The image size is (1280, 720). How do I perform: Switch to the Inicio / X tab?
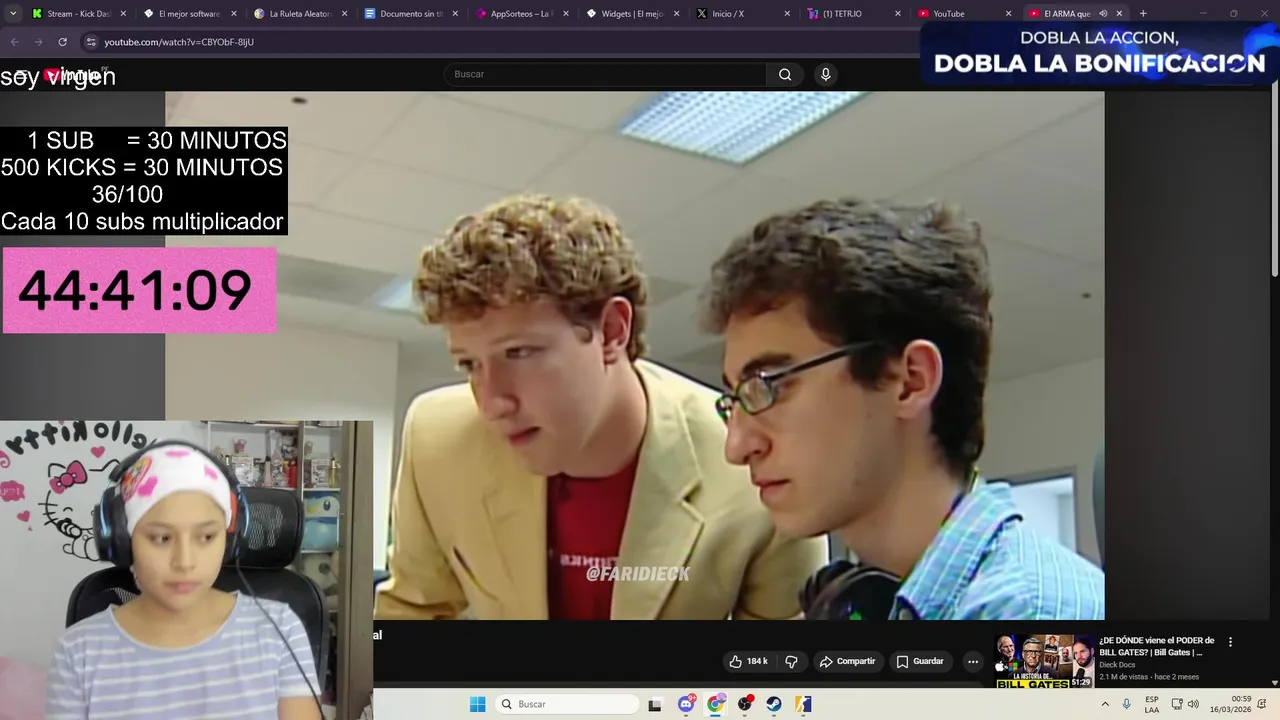coord(741,14)
